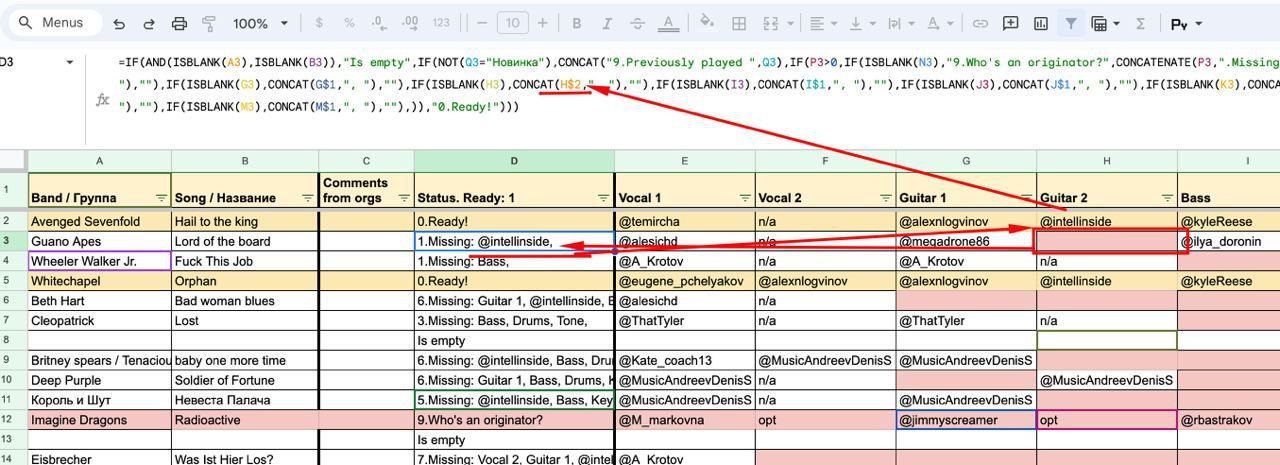
Task: Increase font size with the plus button
Action: (x=543, y=24)
